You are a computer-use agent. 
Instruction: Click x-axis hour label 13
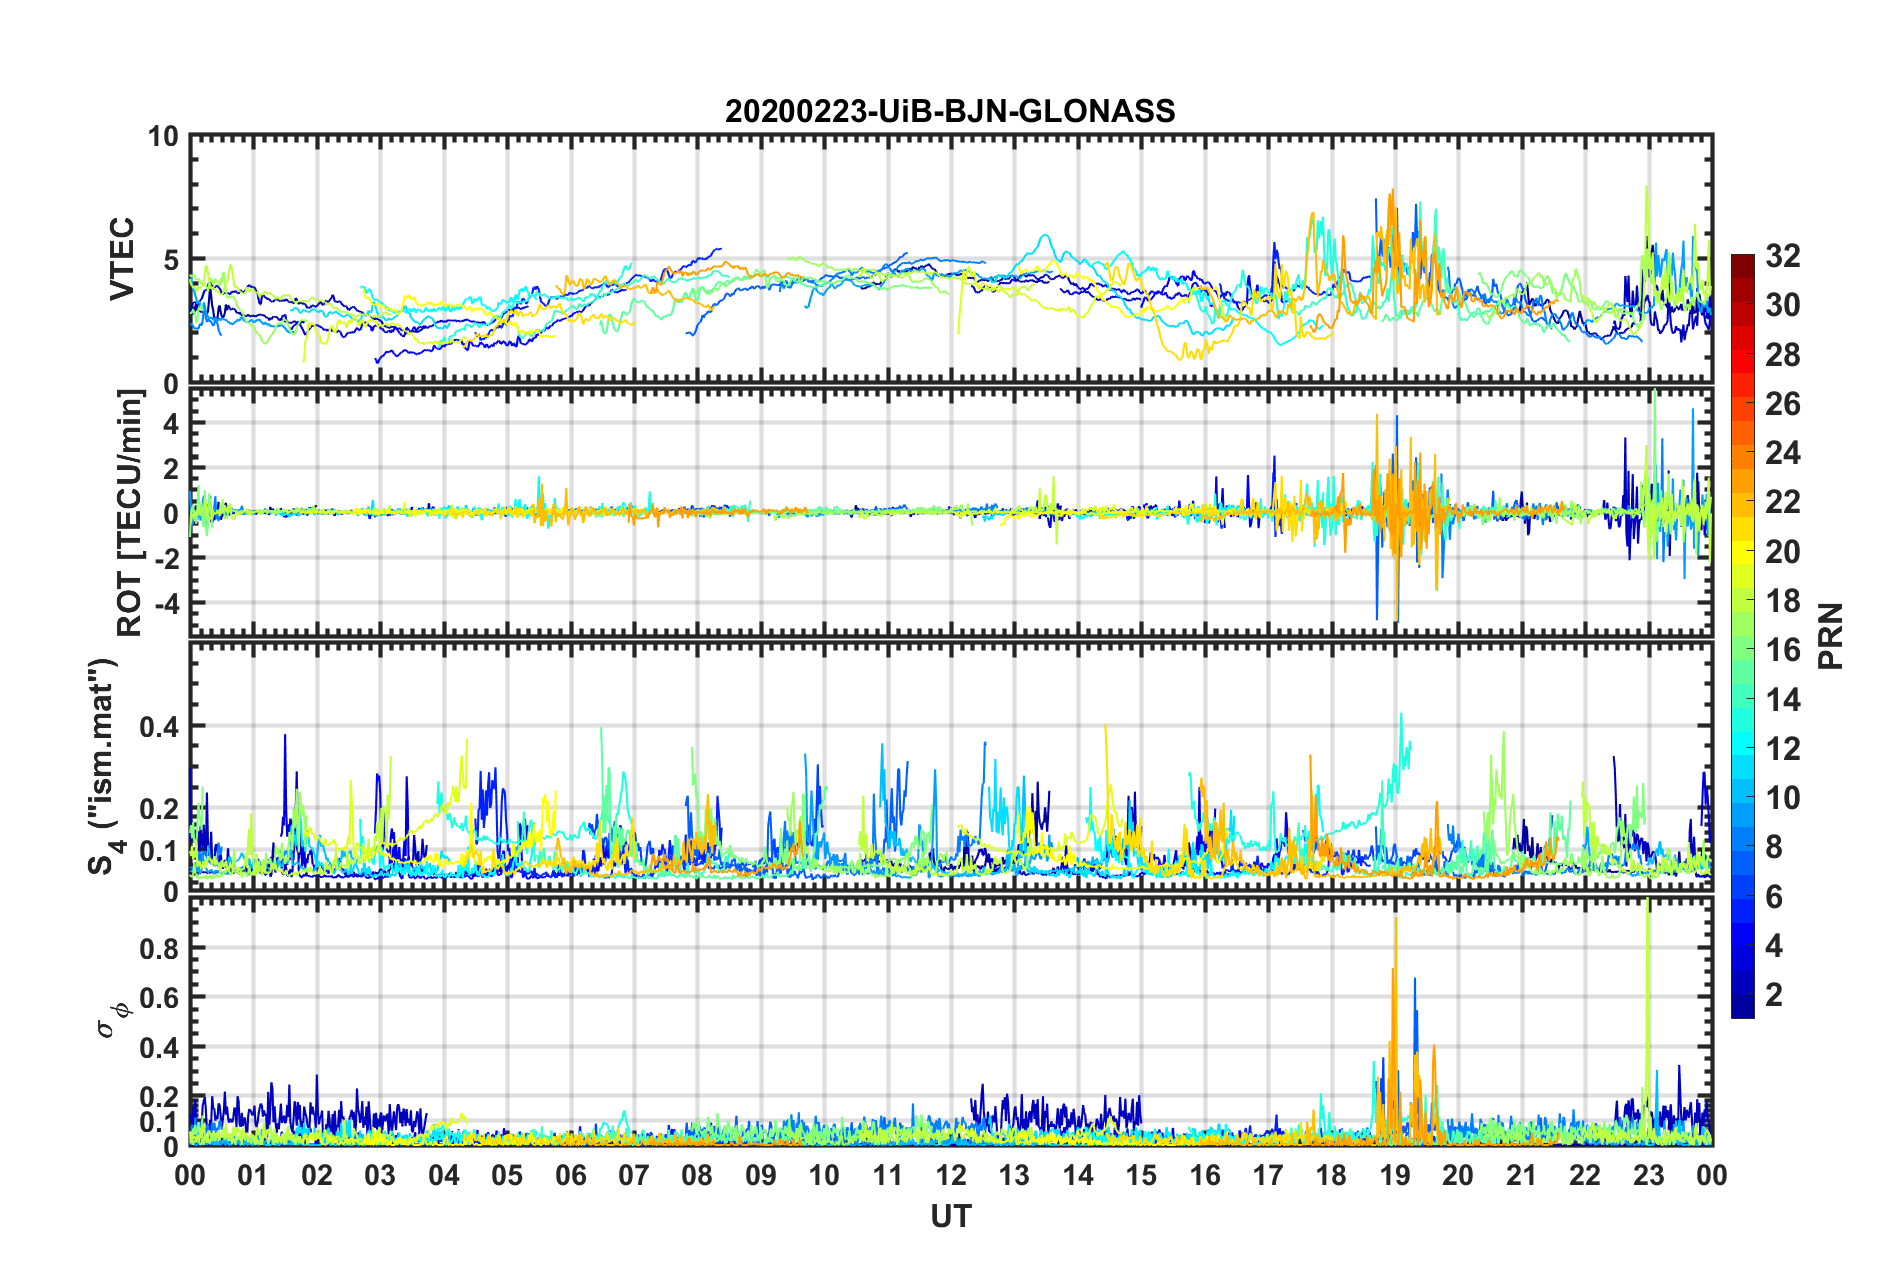pos(1014,1175)
